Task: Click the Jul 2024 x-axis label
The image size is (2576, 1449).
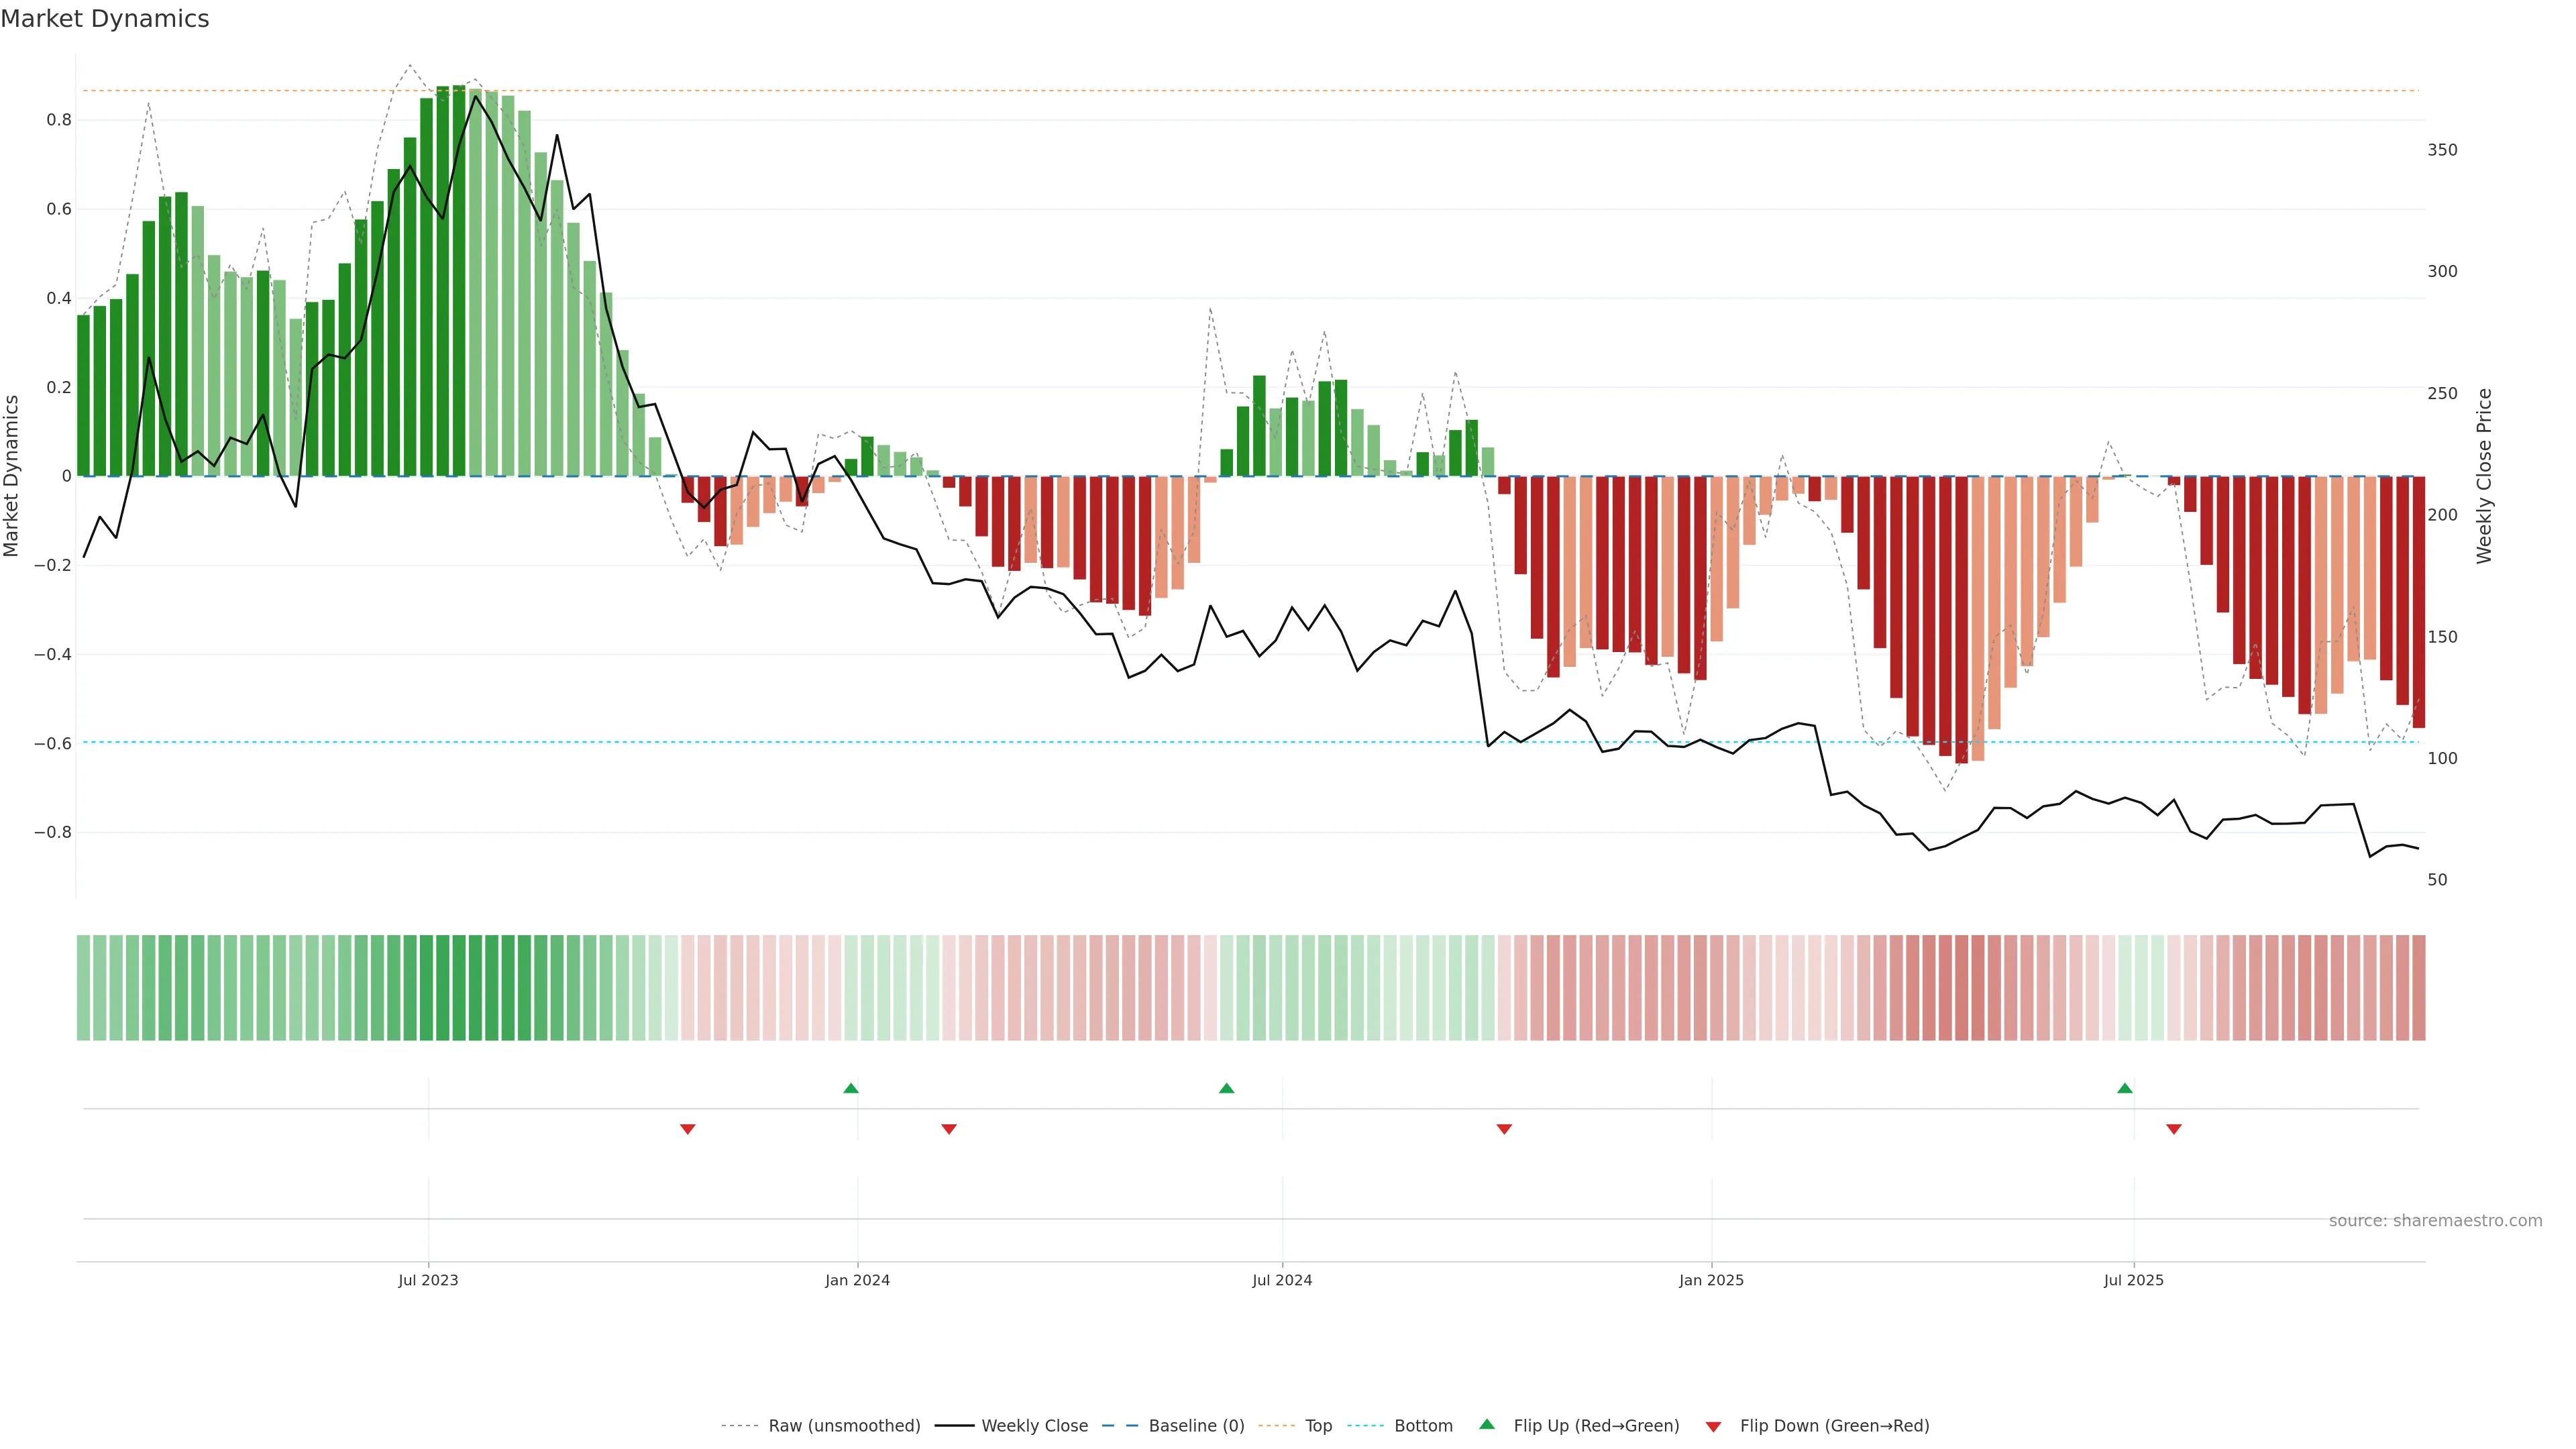Action: point(1282,1280)
